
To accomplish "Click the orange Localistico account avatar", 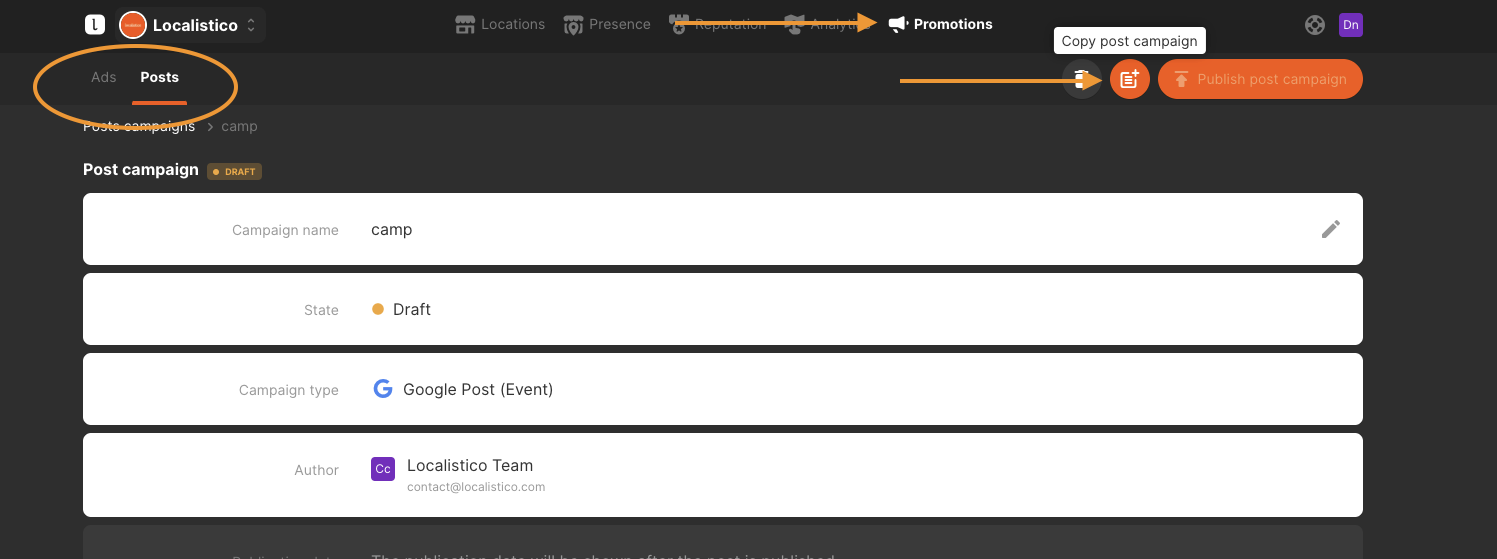I will (133, 25).
